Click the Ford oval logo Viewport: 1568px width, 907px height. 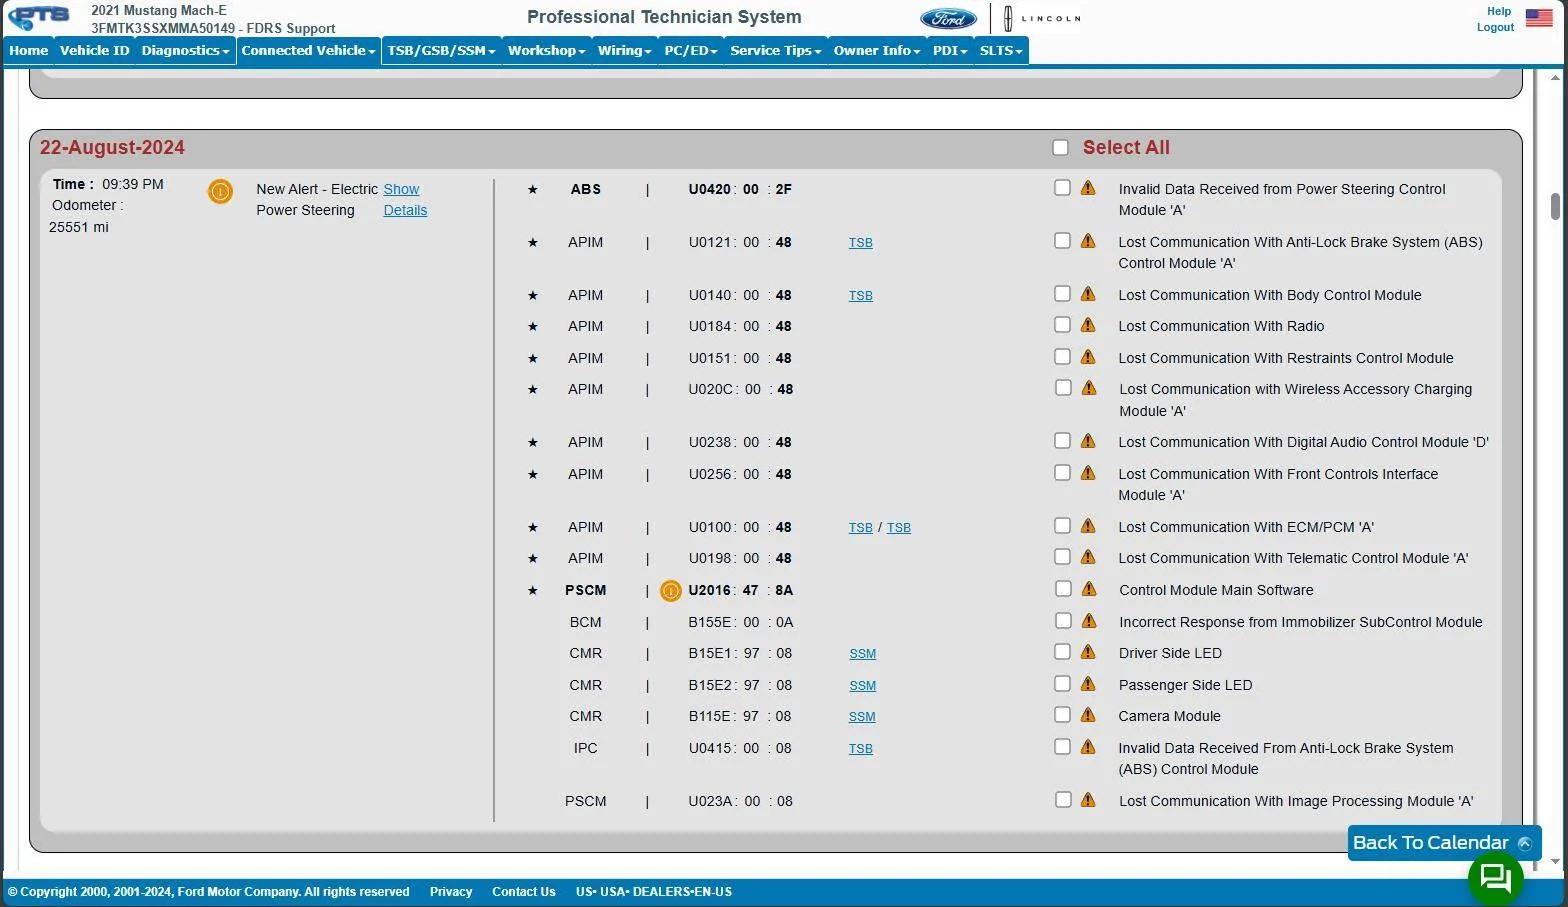tap(948, 18)
